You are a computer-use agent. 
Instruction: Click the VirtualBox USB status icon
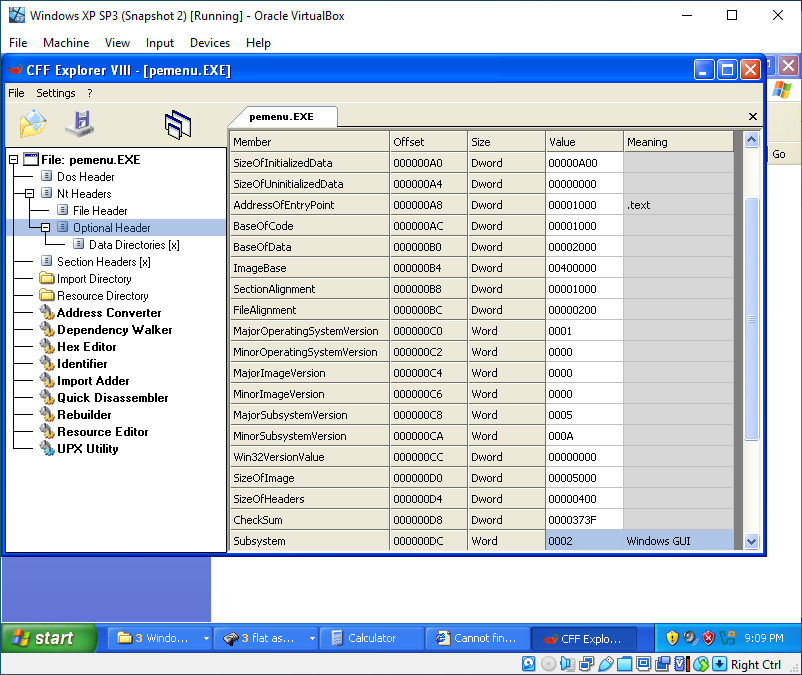click(x=606, y=664)
